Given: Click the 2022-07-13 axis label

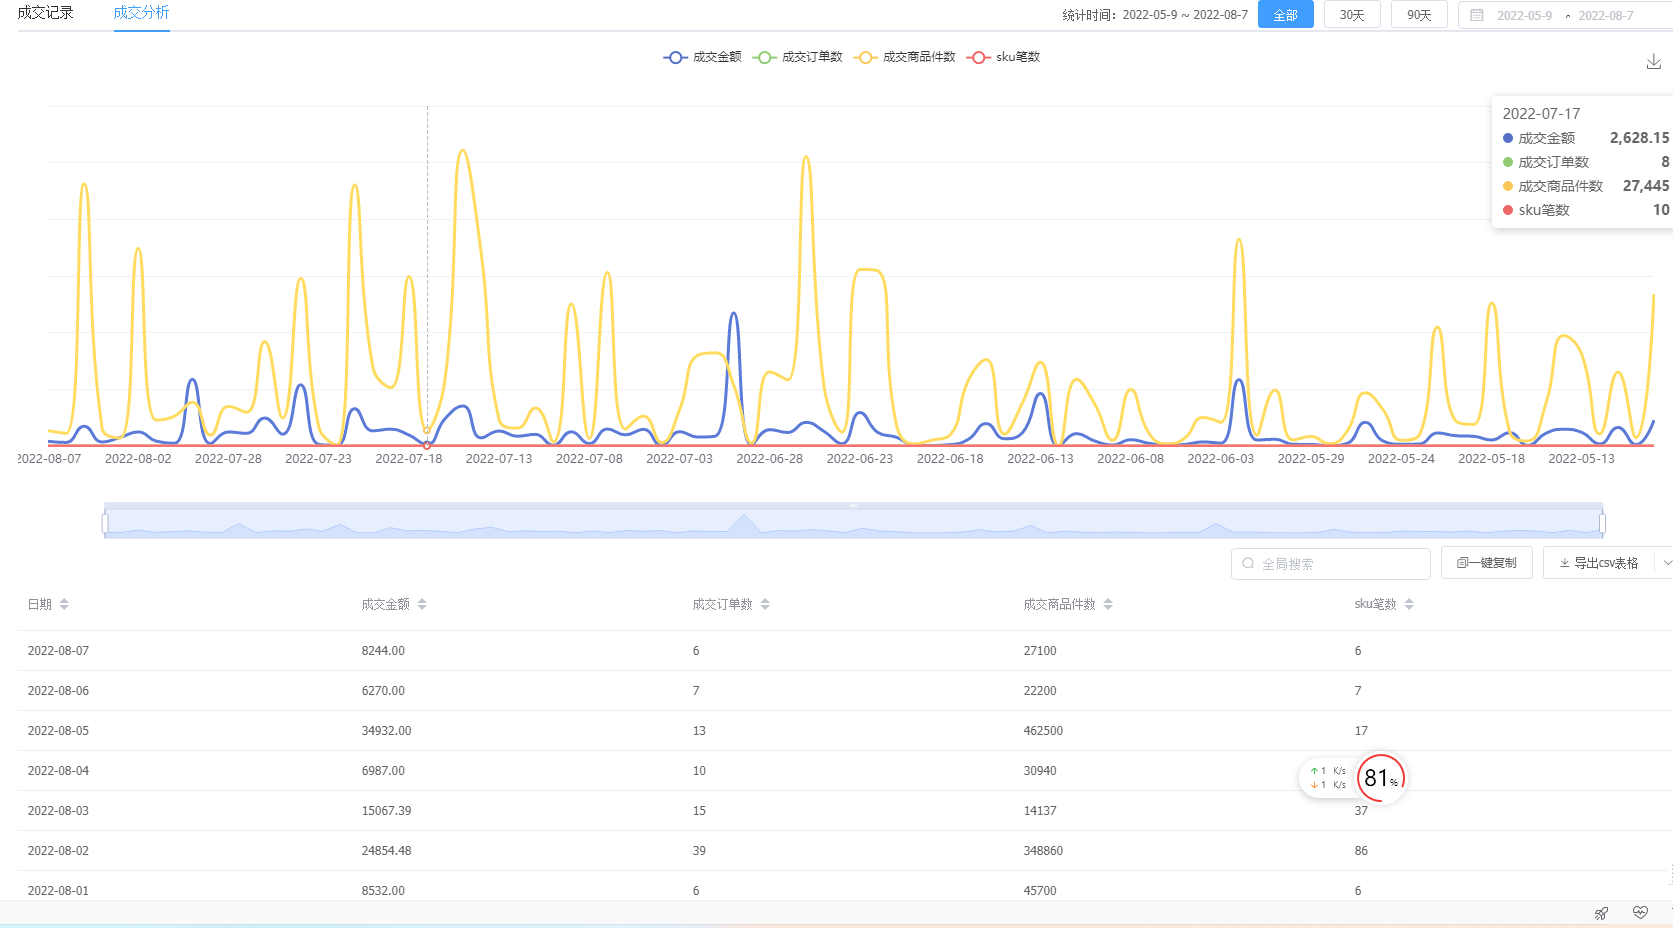Looking at the screenshot, I should (499, 459).
